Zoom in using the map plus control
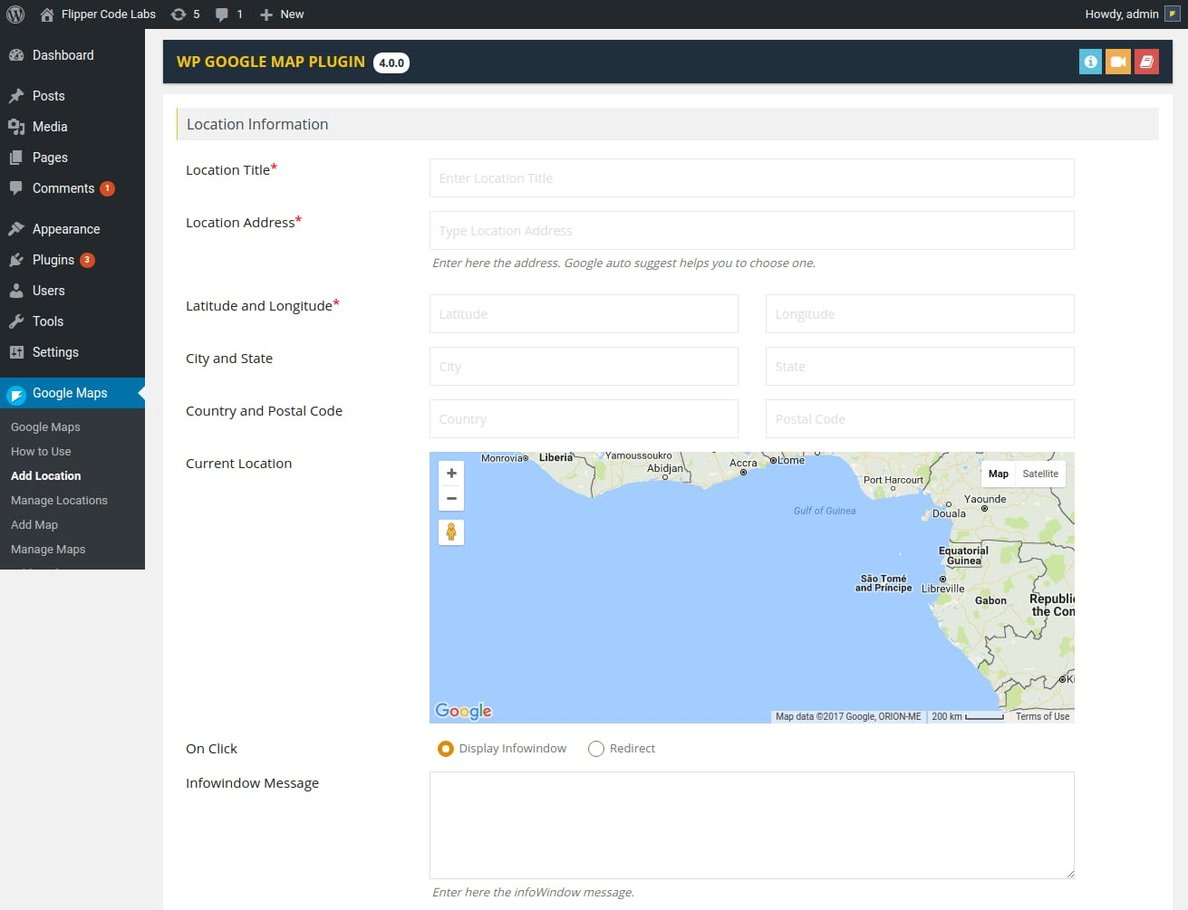Image resolution: width=1188 pixels, height=910 pixels. (x=451, y=473)
